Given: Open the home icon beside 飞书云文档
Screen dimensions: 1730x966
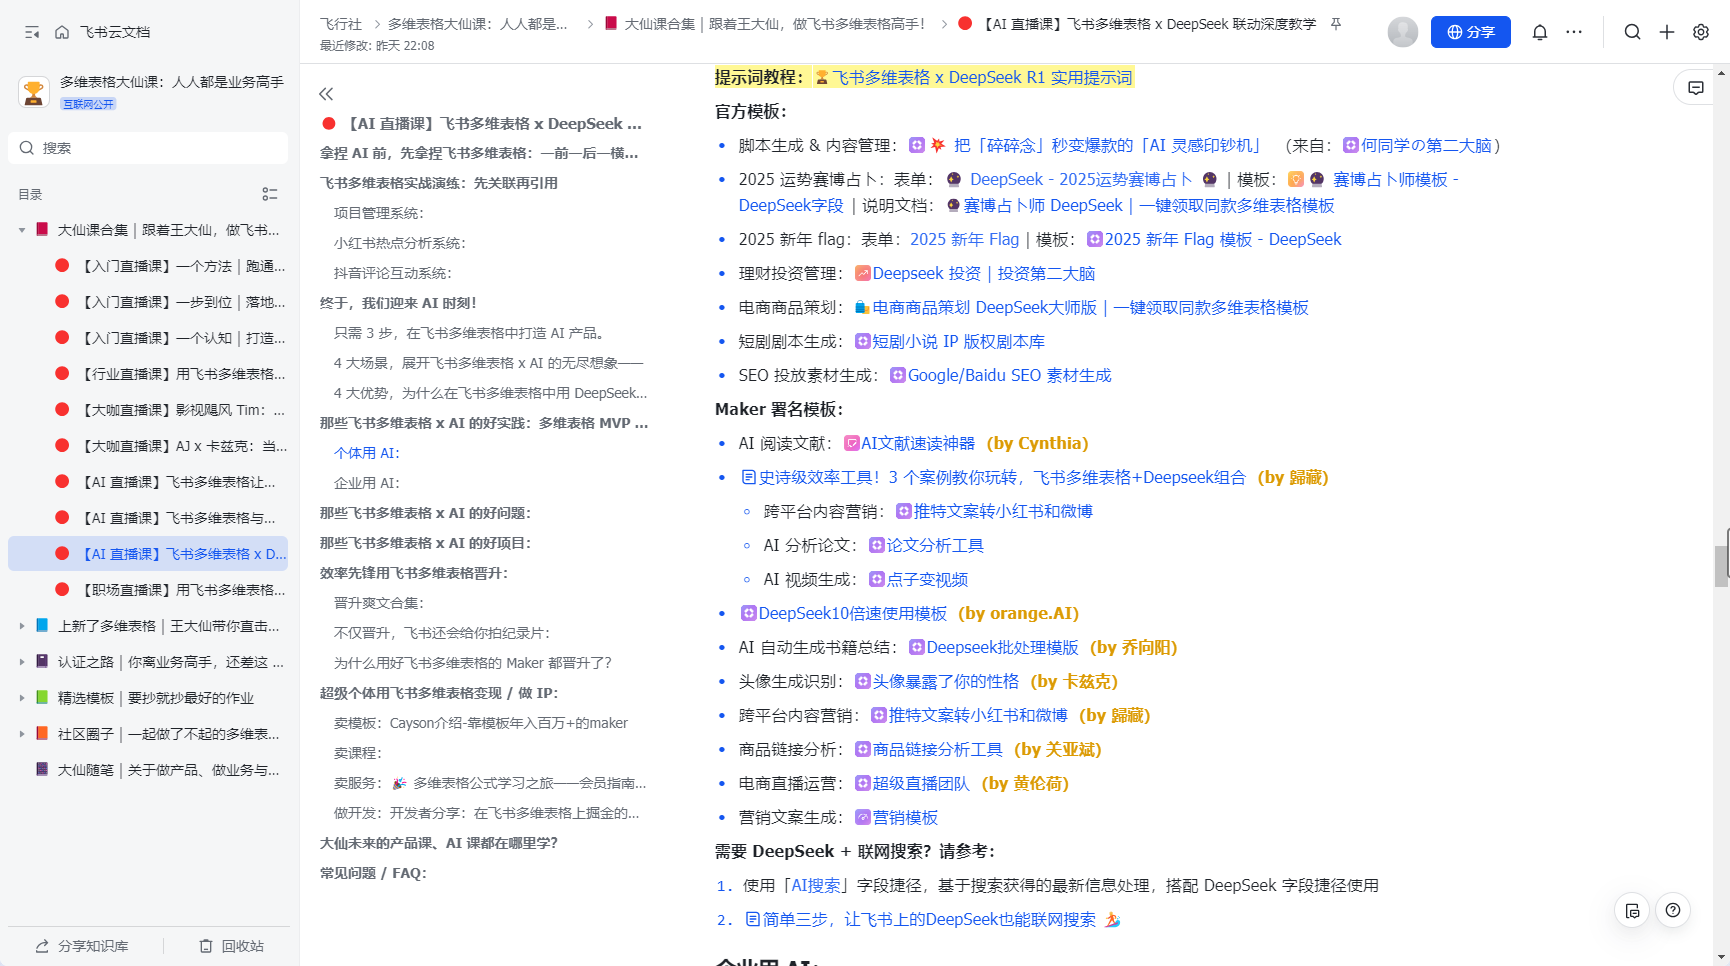Looking at the screenshot, I should pyautogui.click(x=62, y=32).
